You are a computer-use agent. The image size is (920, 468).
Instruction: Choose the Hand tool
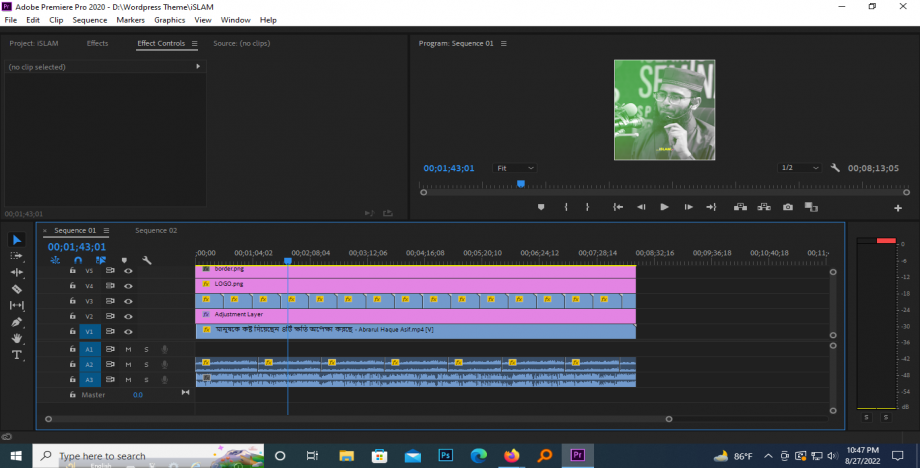pos(16,338)
